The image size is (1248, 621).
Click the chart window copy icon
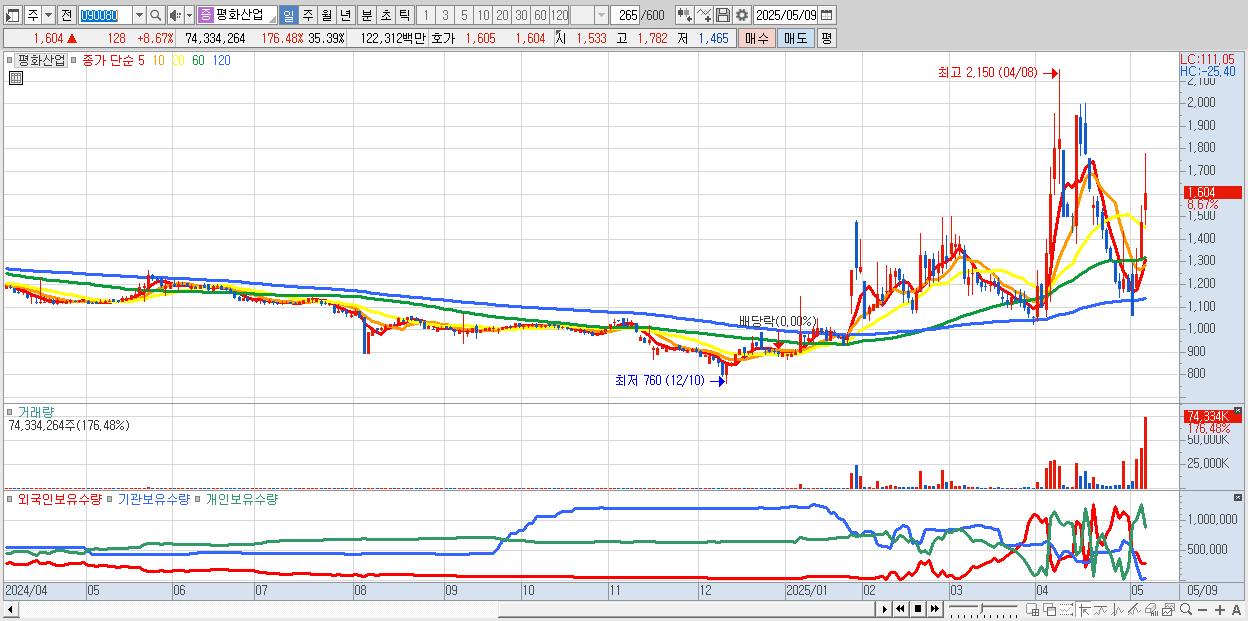[x=1168, y=609]
